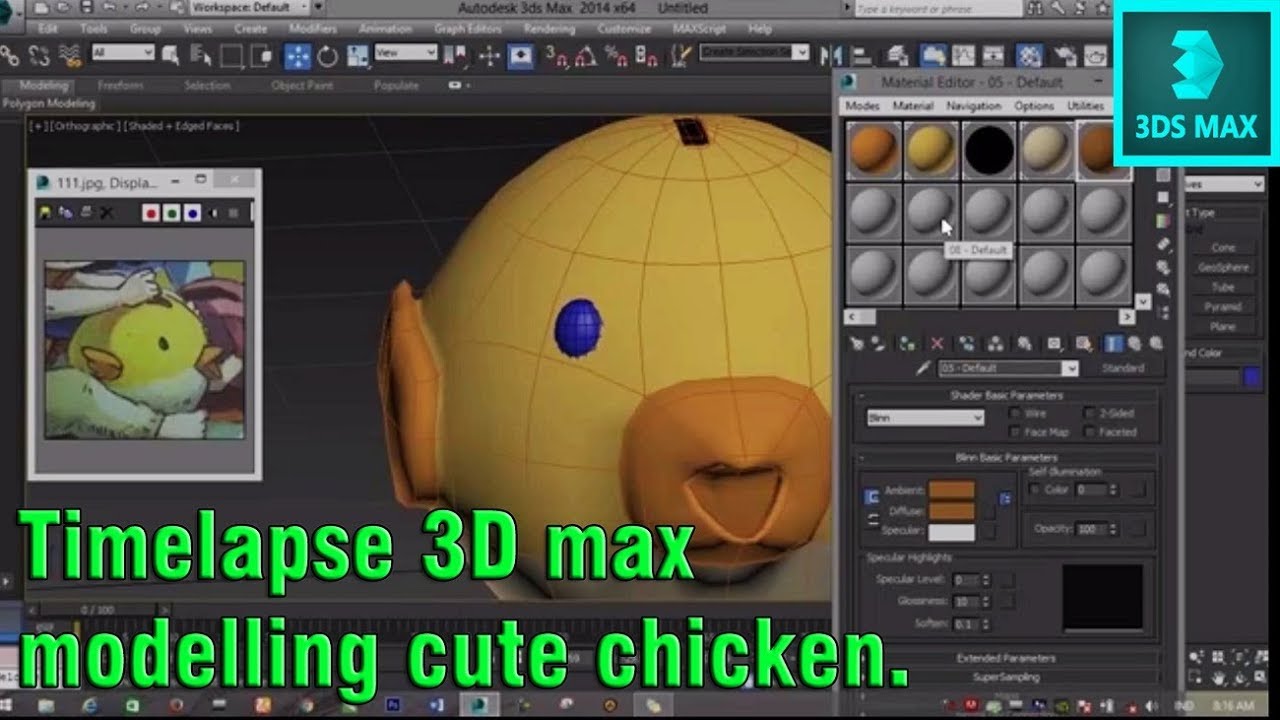This screenshot has height=720, width=1280.
Task: Toggle the Ambient-Diffuse color lock button
Action: tap(871, 497)
